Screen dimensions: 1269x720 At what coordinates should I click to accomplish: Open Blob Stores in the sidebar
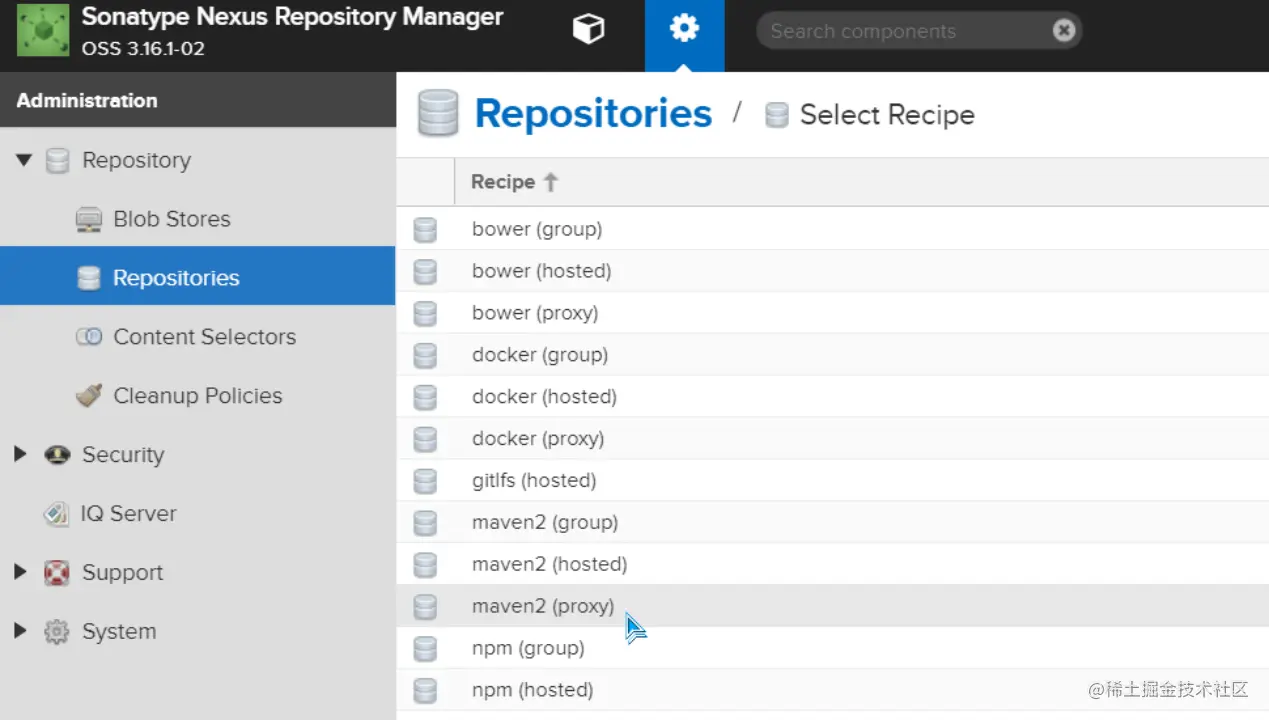[x=172, y=219]
